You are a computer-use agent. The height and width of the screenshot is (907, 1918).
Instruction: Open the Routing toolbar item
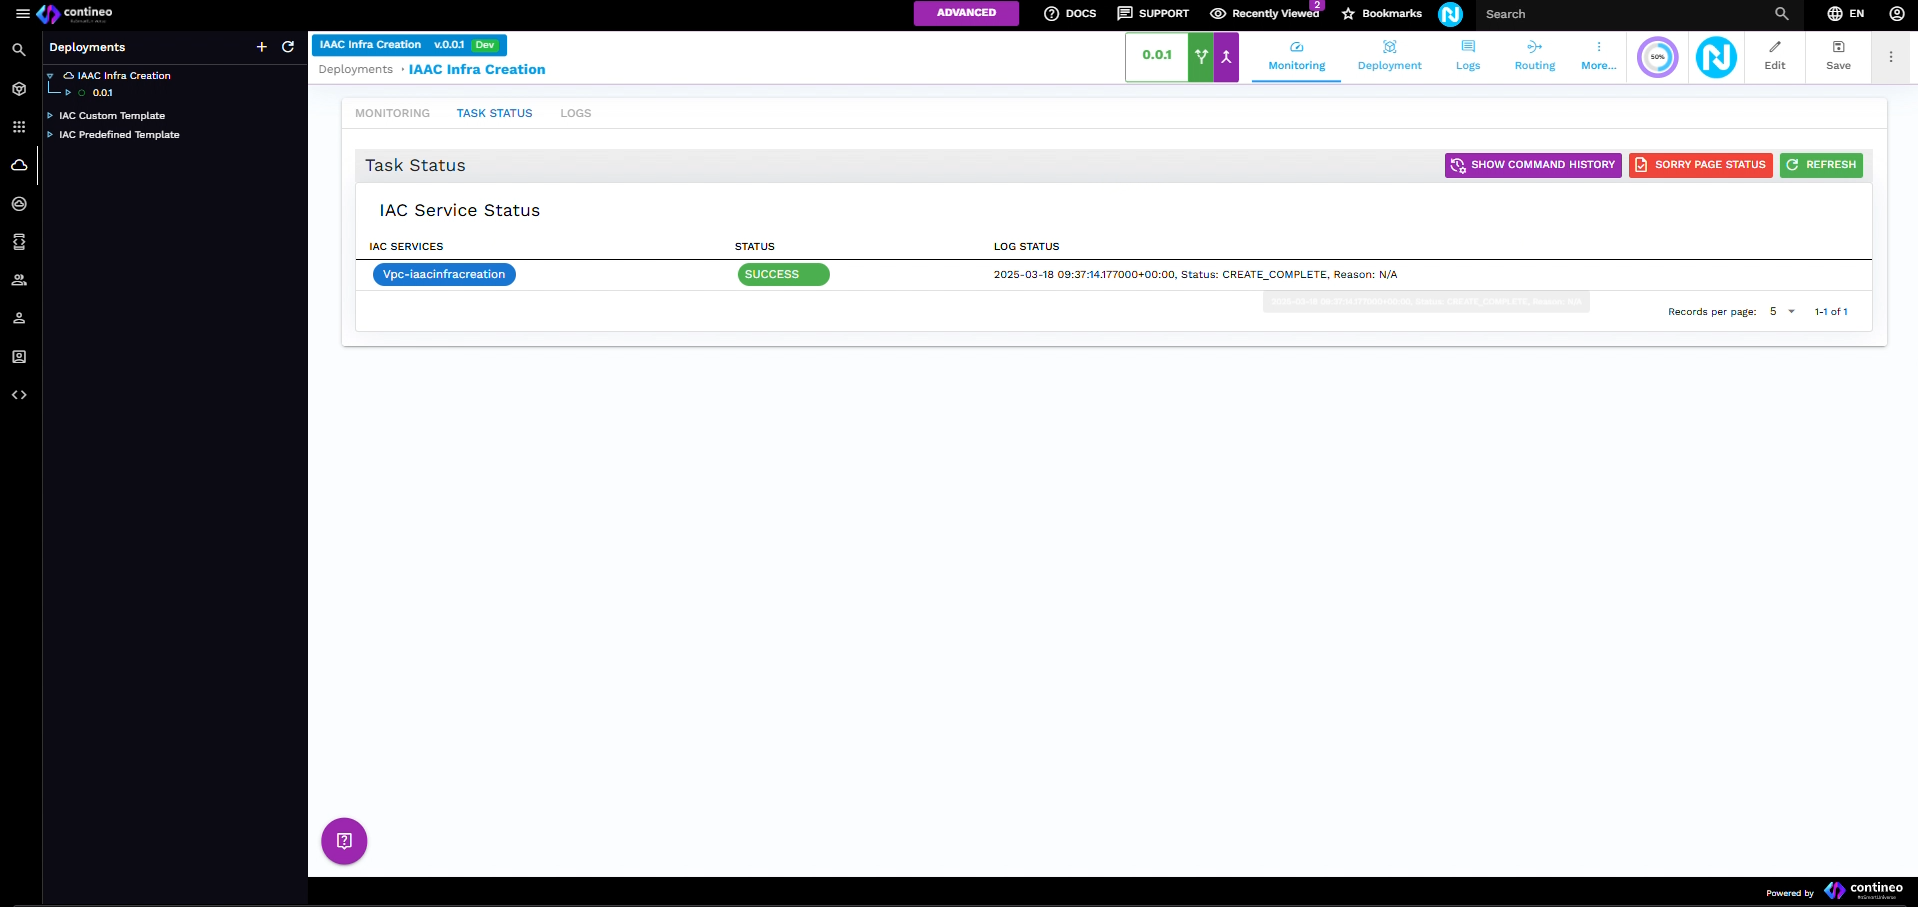[1534, 56]
